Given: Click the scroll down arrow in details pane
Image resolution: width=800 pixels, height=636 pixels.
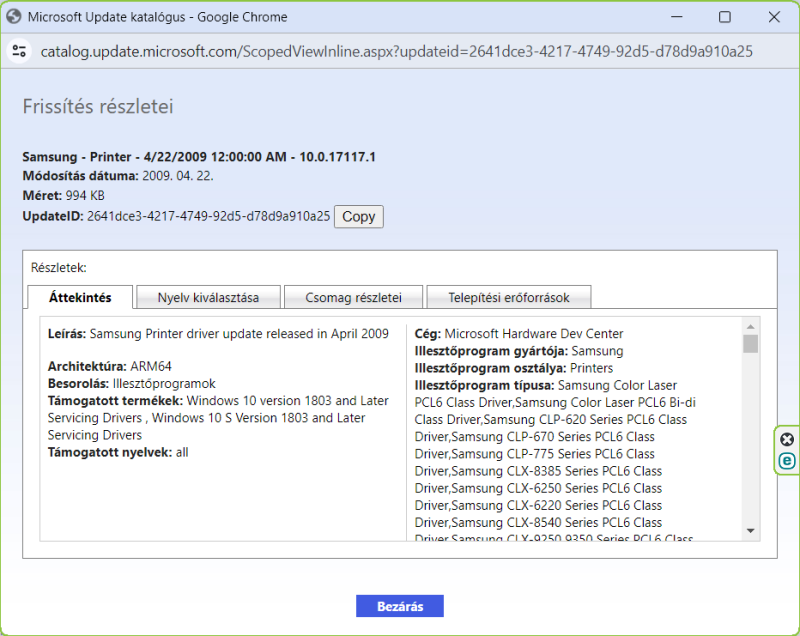Looking at the screenshot, I should pos(751,531).
